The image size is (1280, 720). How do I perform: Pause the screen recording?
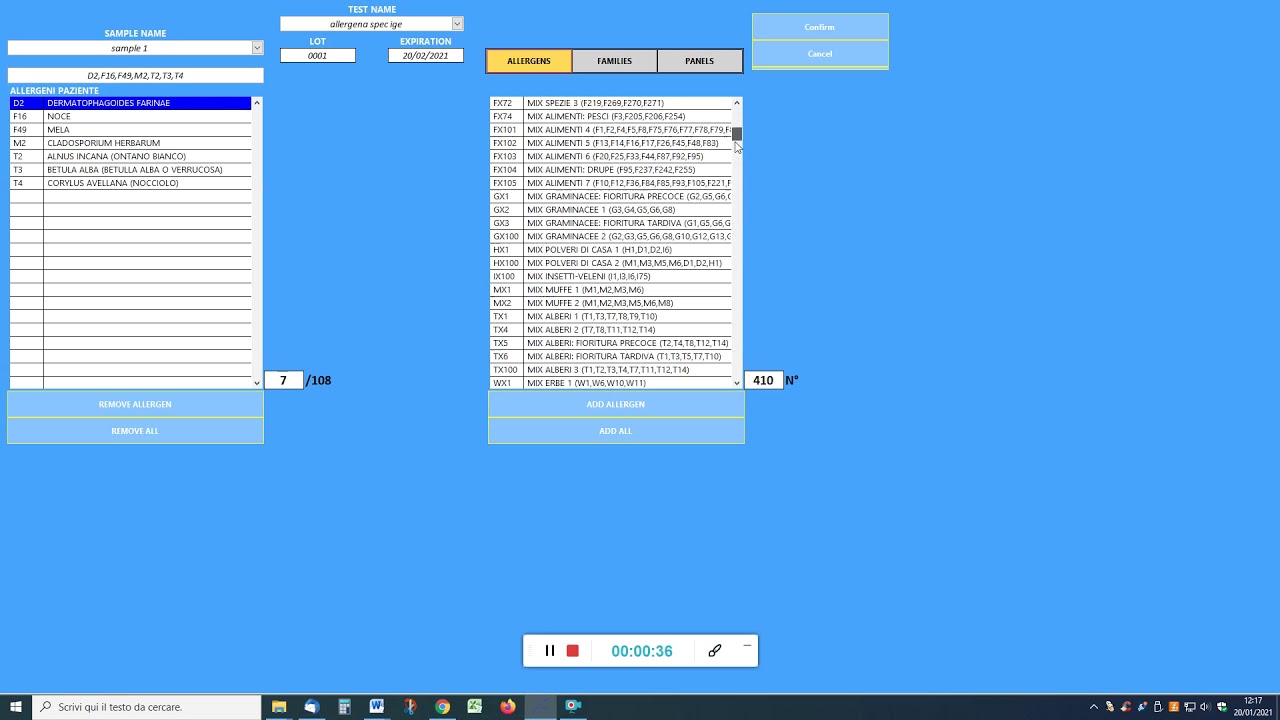(x=549, y=651)
